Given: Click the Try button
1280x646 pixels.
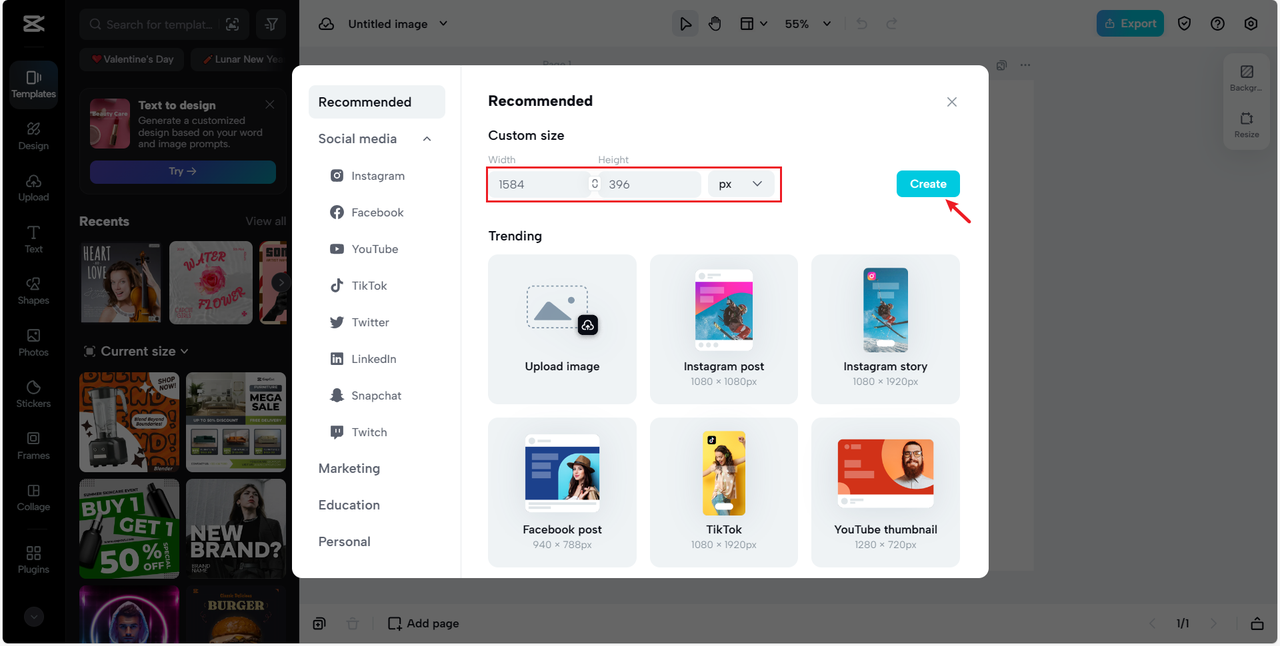Looking at the screenshot, I should (183, 172).
